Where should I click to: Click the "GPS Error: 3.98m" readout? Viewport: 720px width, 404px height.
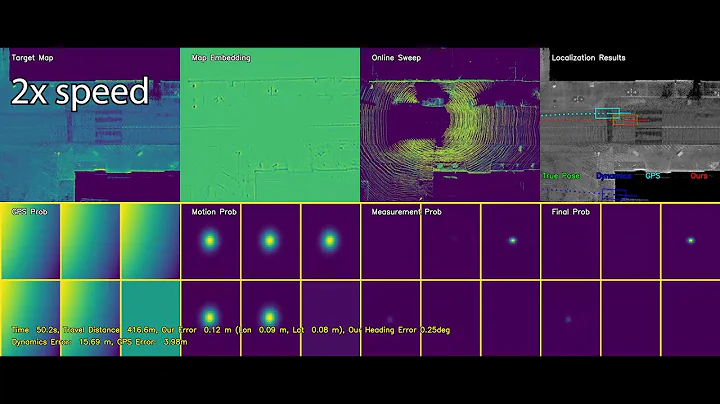pyautogui.click(x=152, y=342)
